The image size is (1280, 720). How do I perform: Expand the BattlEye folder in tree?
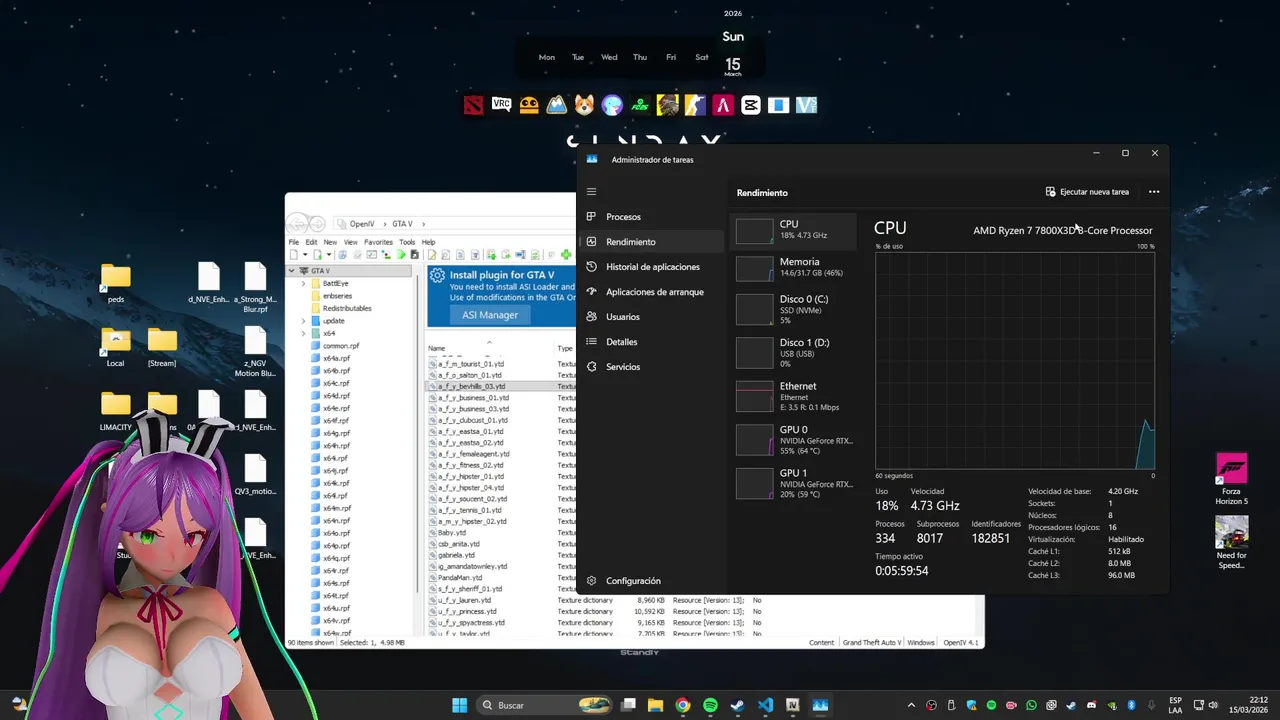tap(303, 283)
